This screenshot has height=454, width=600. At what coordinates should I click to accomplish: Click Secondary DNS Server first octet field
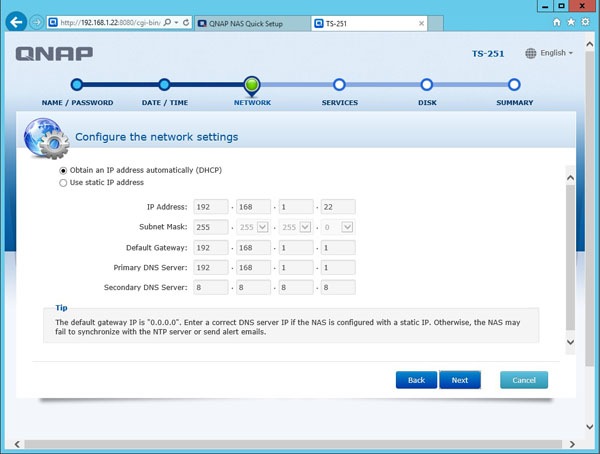[211, 287]
